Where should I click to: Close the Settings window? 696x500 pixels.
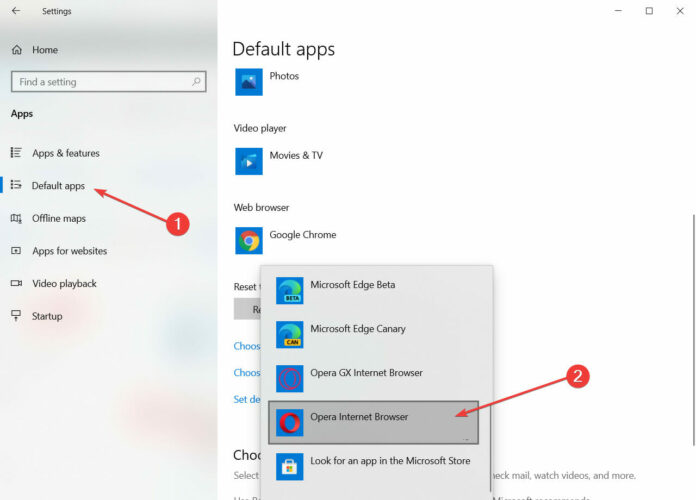point(680,11)
